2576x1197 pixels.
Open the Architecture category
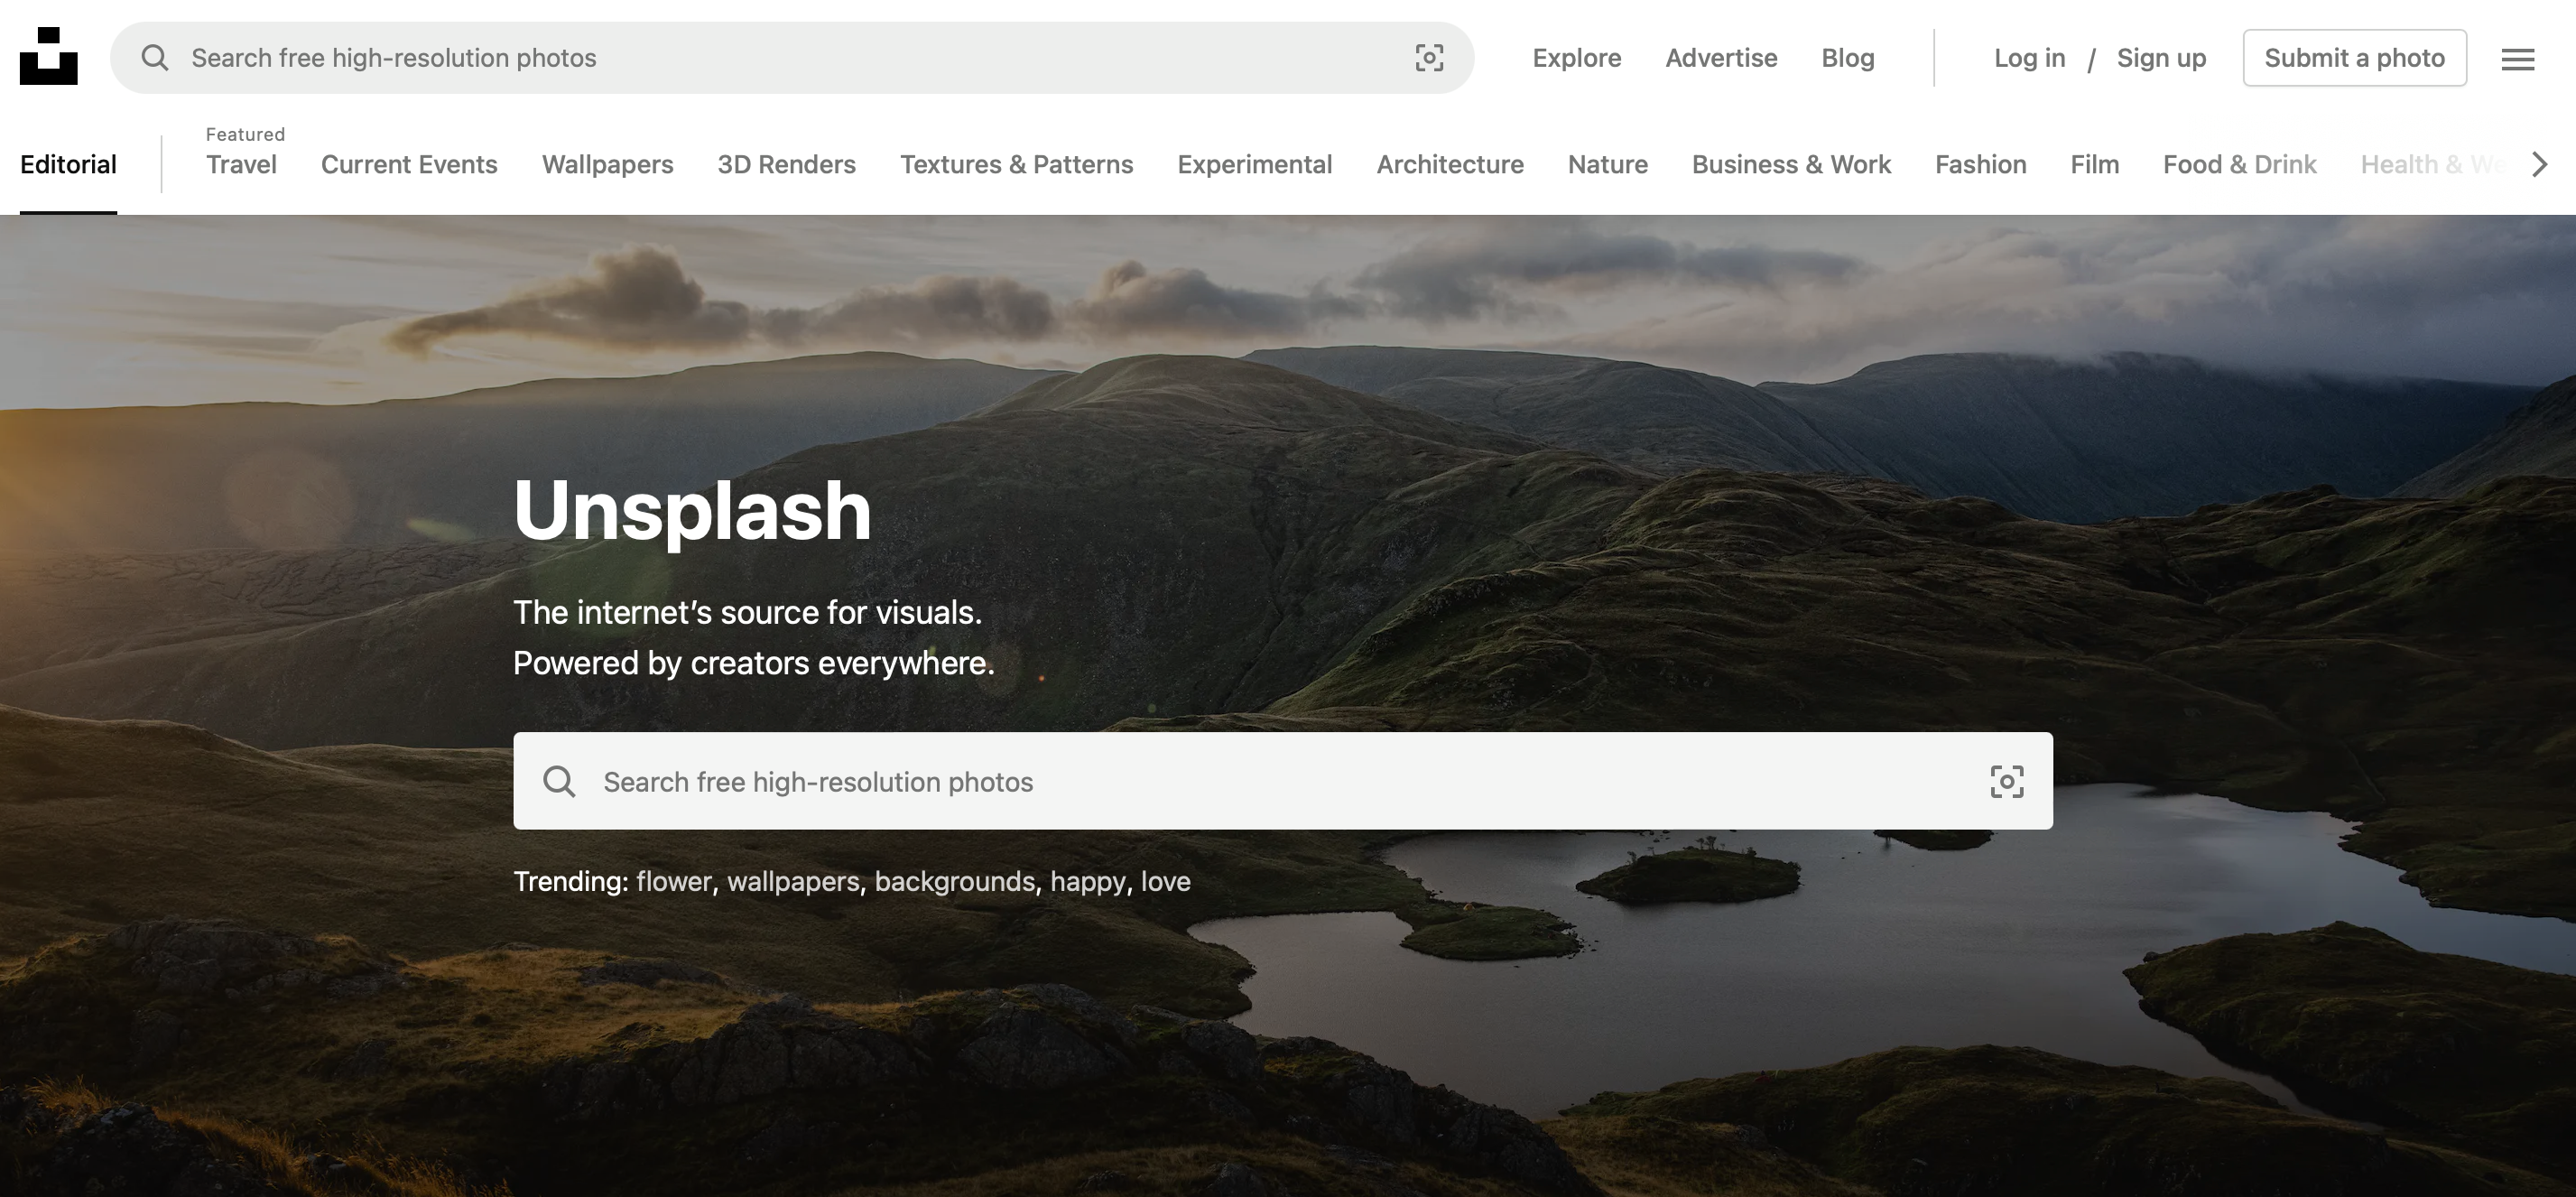coord(1450,164)
